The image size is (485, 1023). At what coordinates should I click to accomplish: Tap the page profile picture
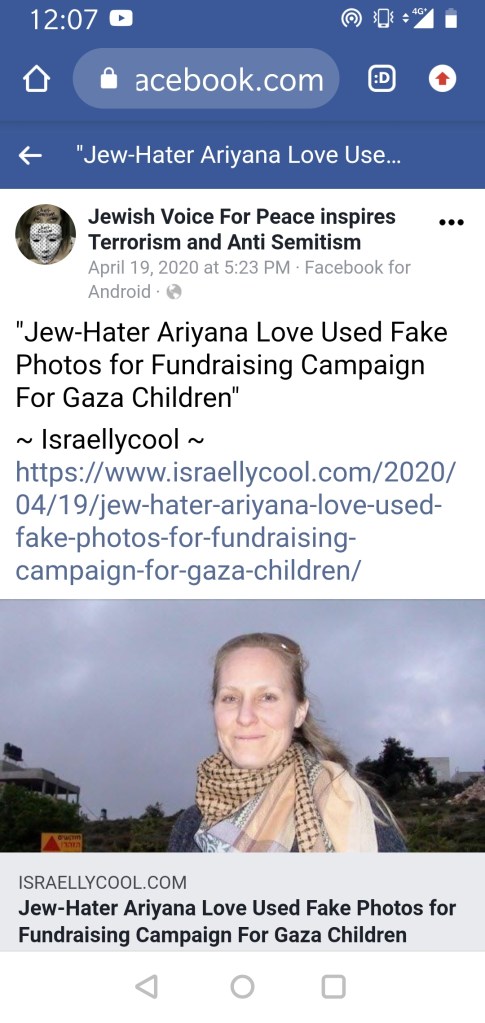pos(46,234)
